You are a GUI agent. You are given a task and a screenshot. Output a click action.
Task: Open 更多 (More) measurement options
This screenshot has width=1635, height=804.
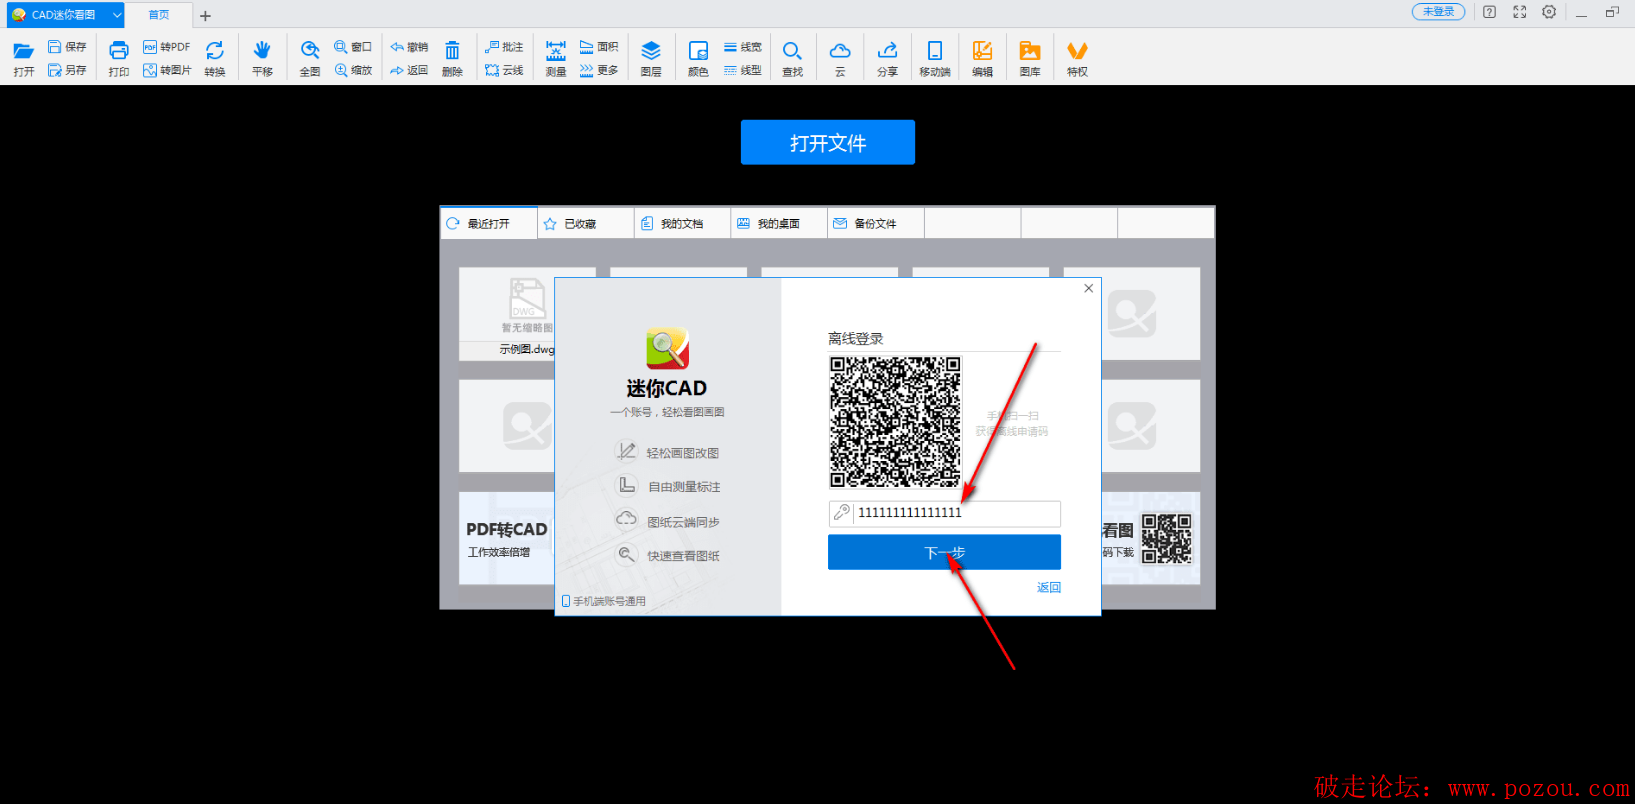point(599,70)
